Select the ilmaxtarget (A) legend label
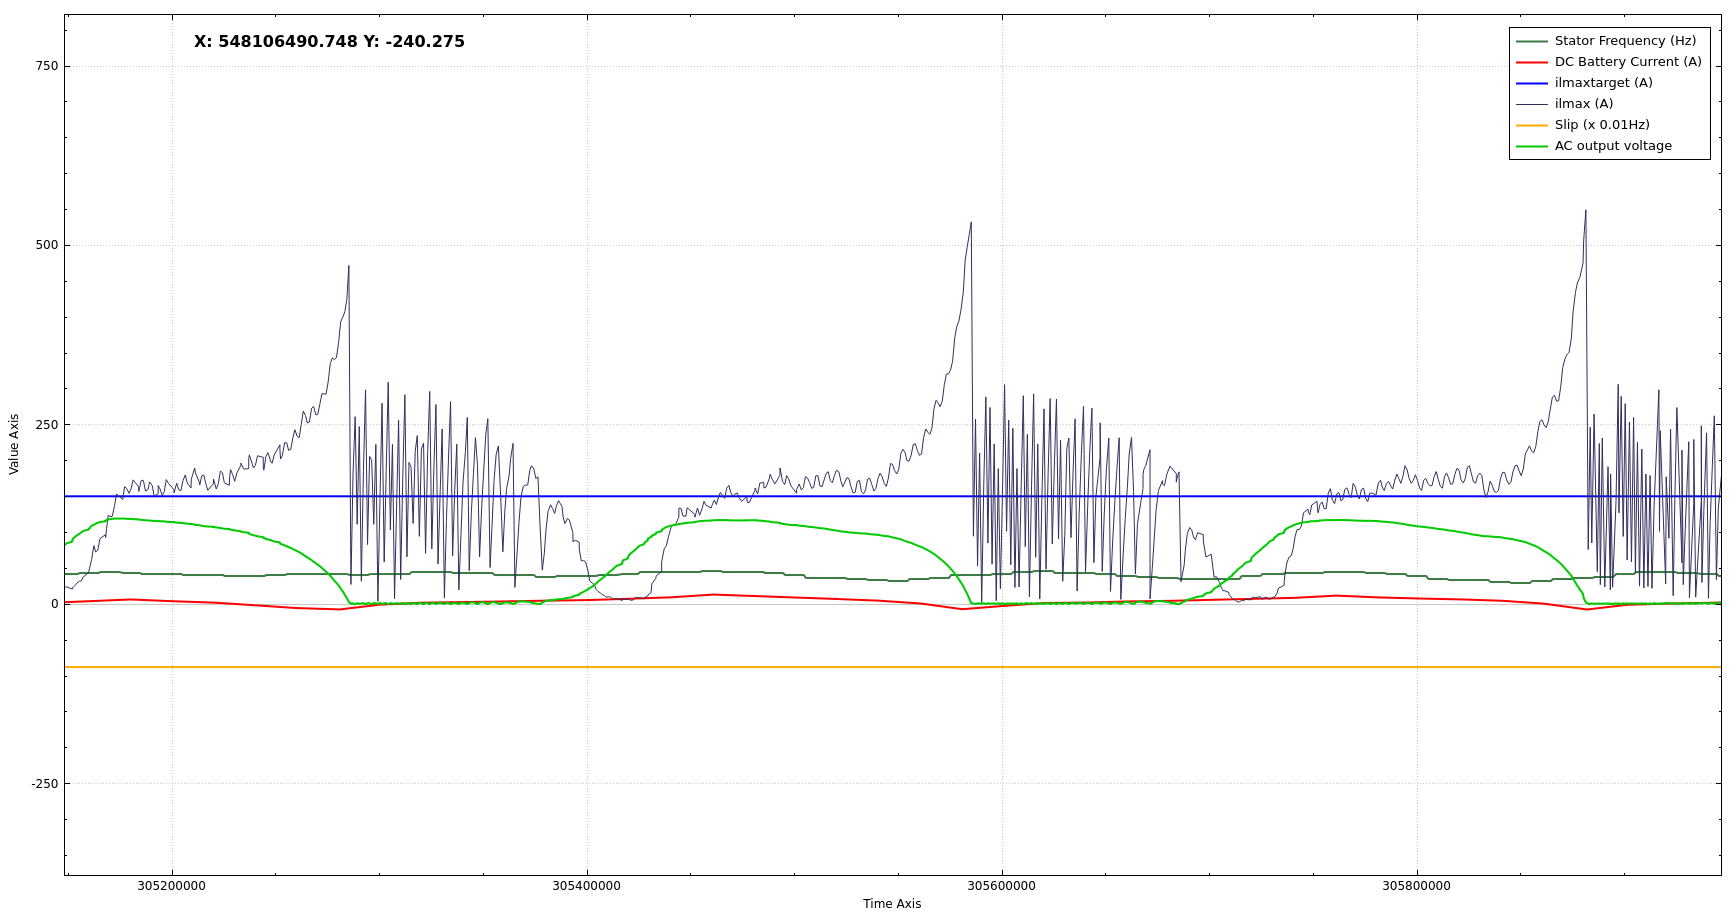This screenshot has height=918, width=1736. click(x=1603, y=83)
